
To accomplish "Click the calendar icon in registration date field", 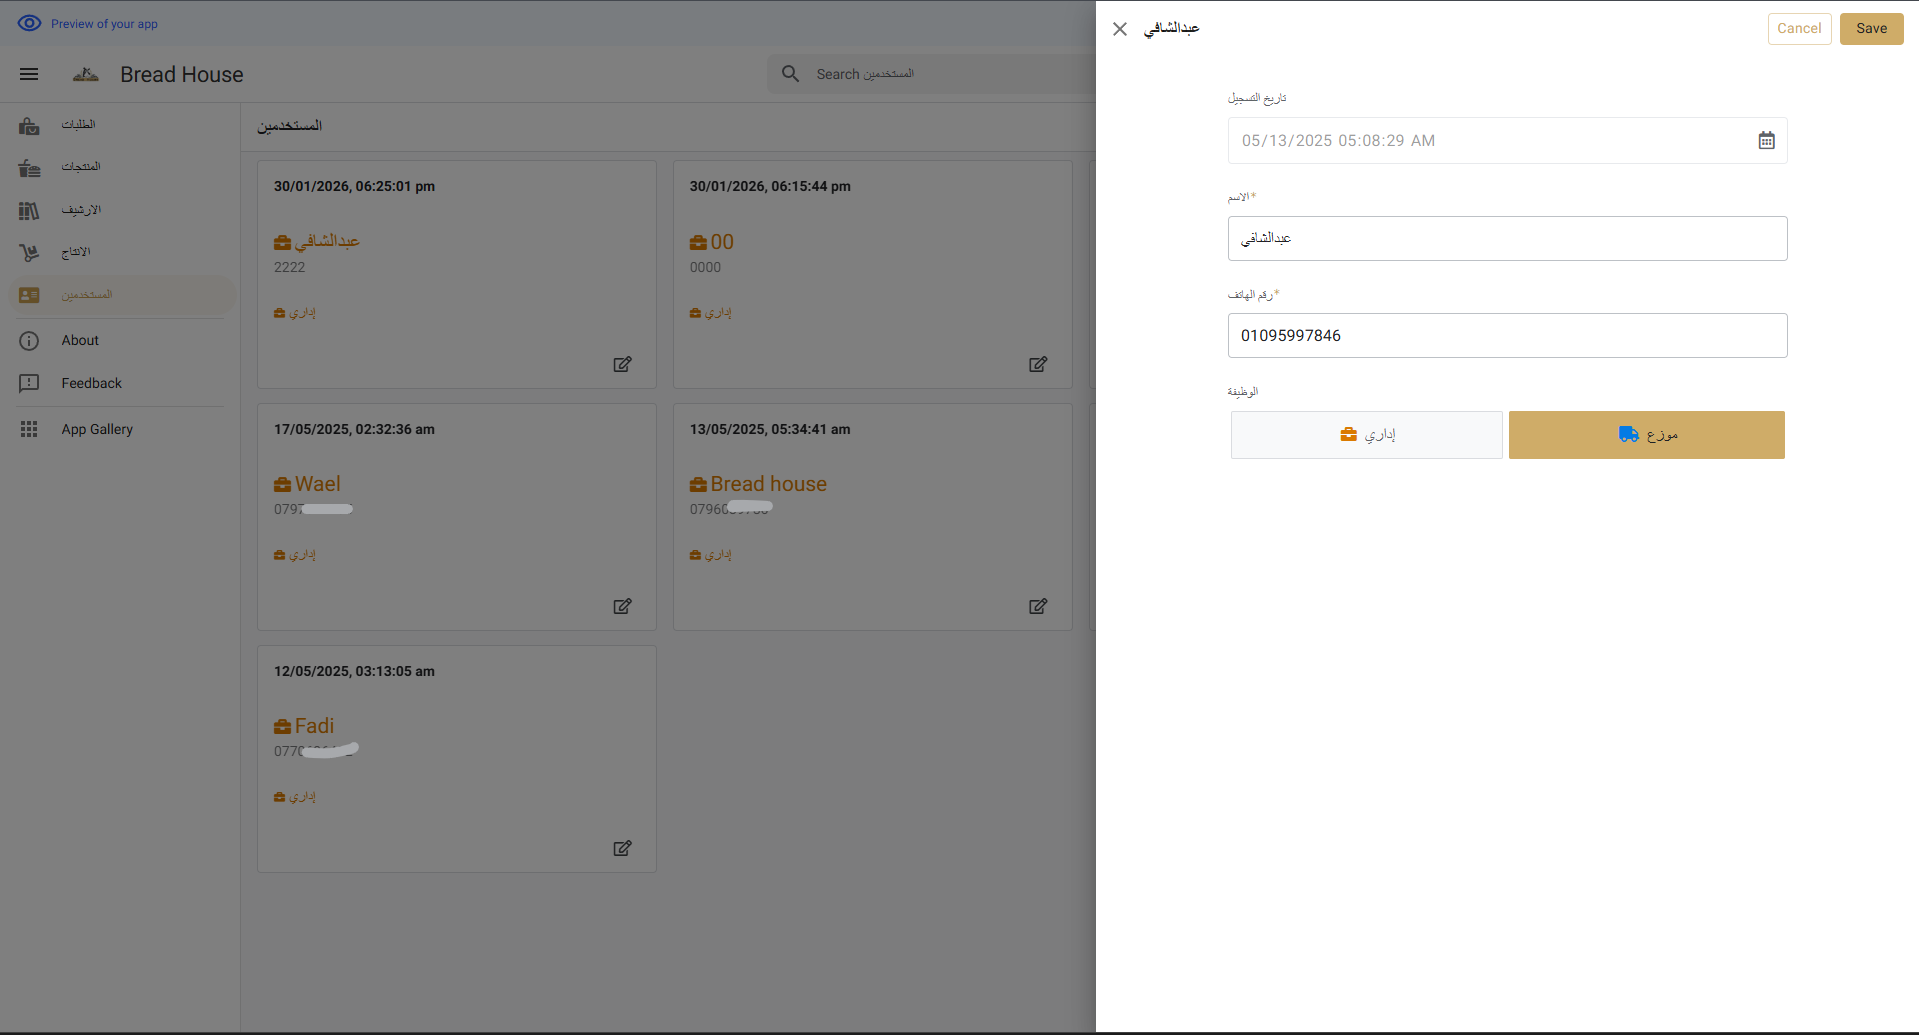I will coord(1766,141).
